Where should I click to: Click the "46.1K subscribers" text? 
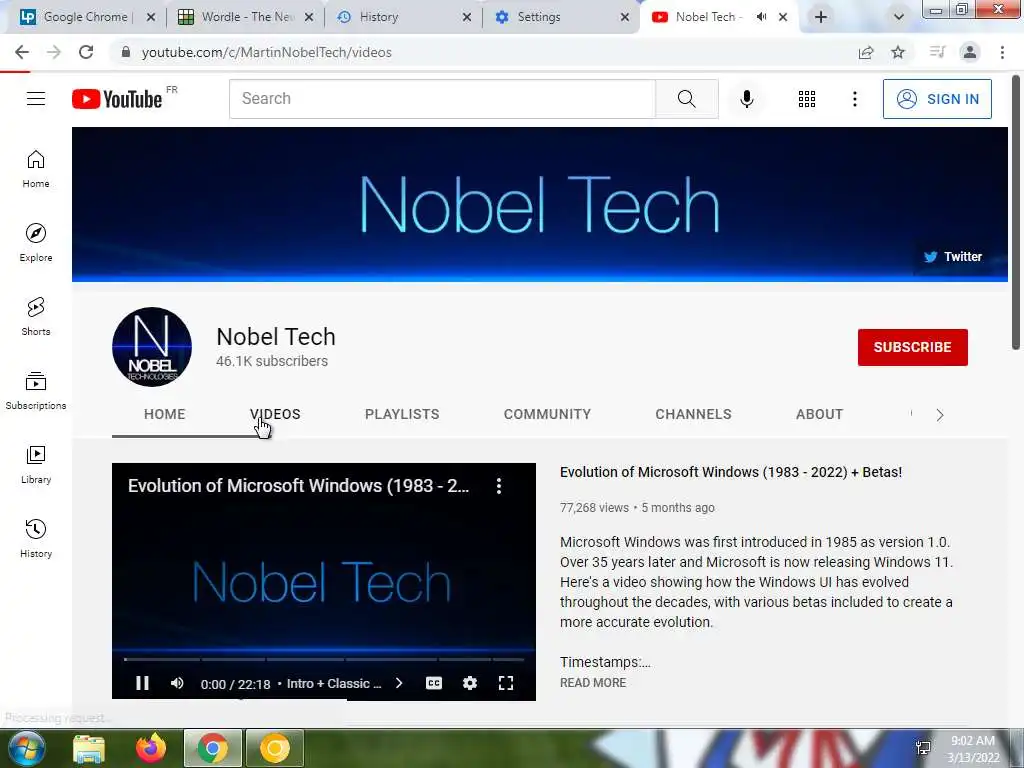point(272,361)
